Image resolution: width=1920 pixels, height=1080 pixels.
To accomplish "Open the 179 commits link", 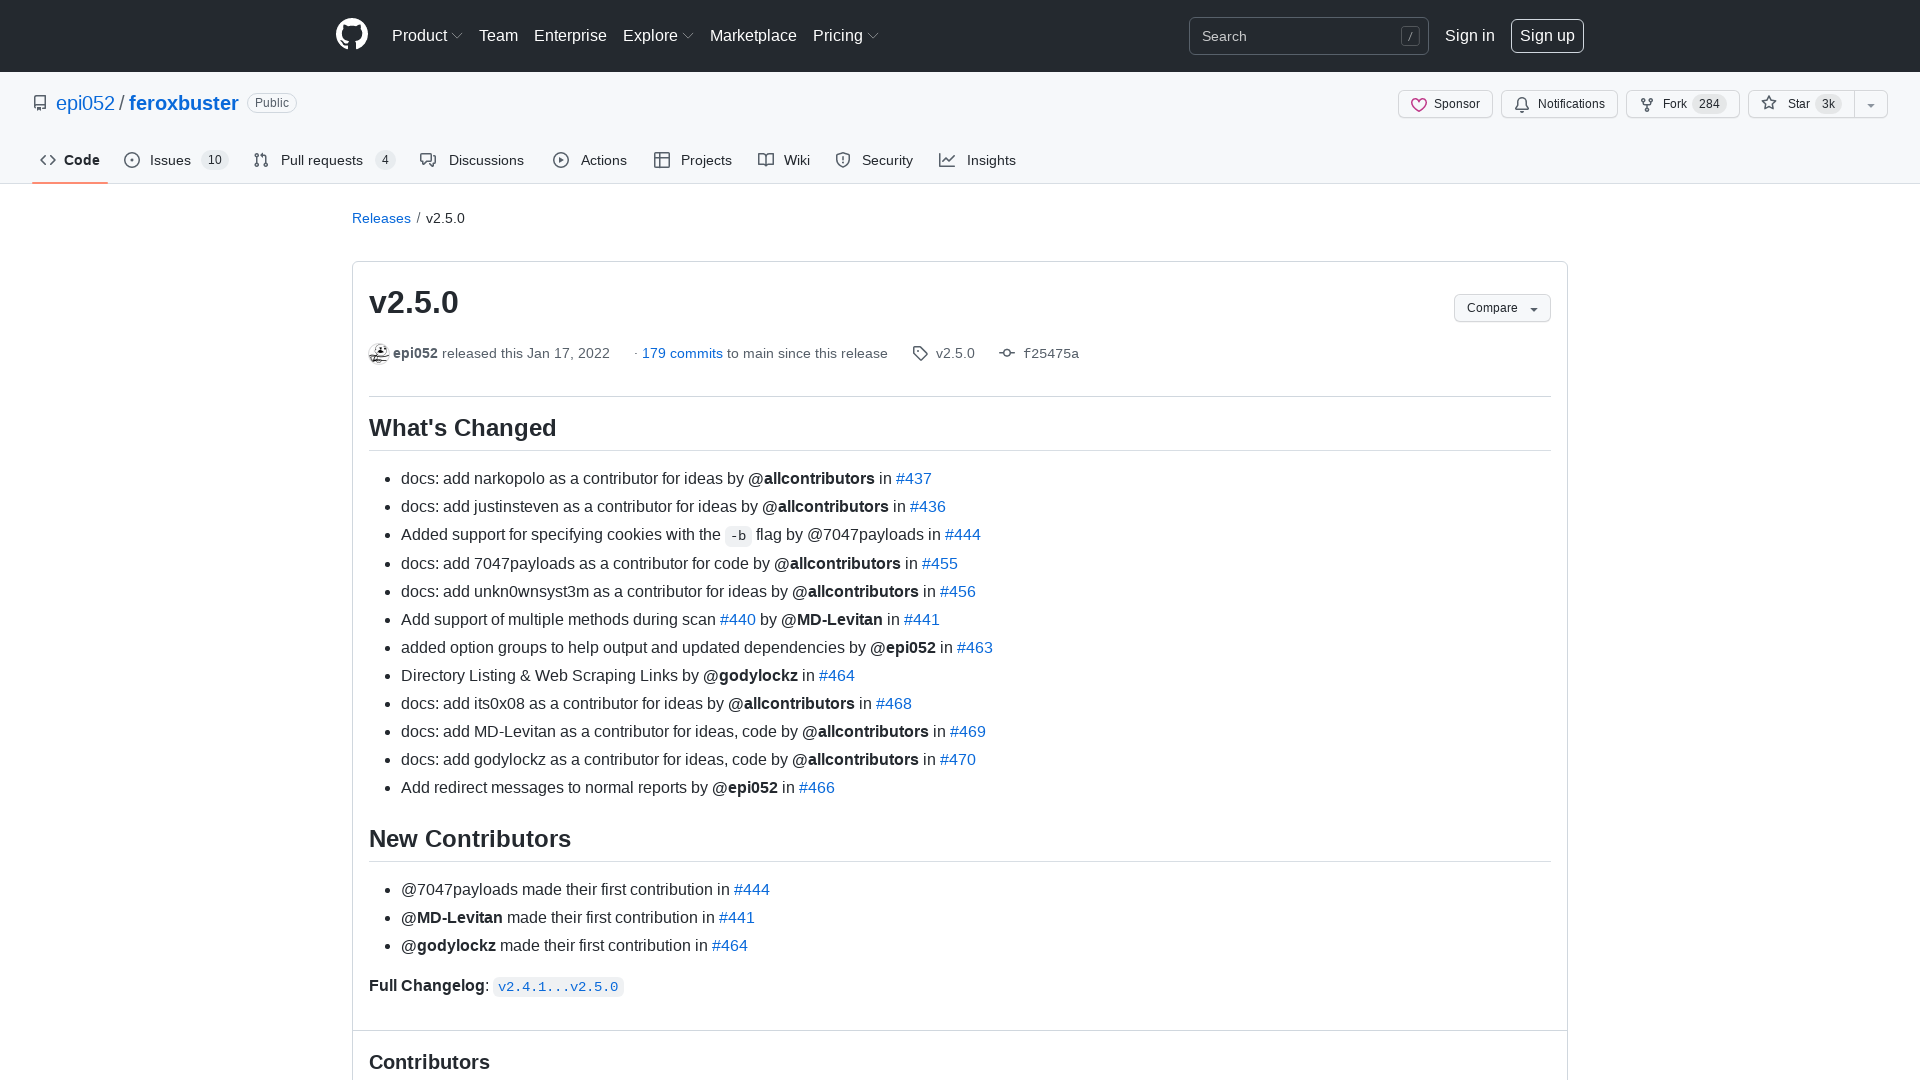I will pos(682,353).
